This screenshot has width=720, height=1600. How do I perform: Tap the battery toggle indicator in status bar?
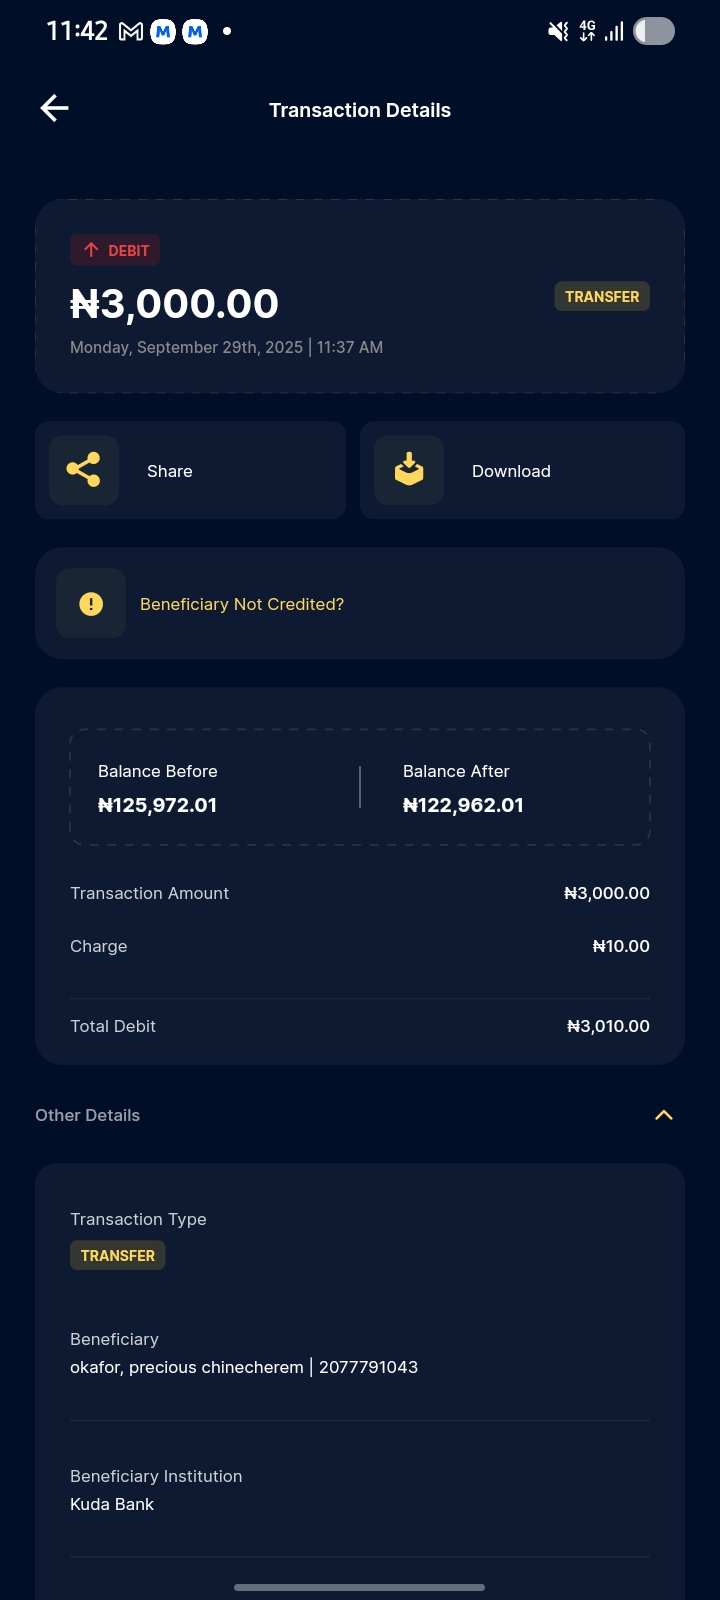pyautogui.click(x=654, y=32)
